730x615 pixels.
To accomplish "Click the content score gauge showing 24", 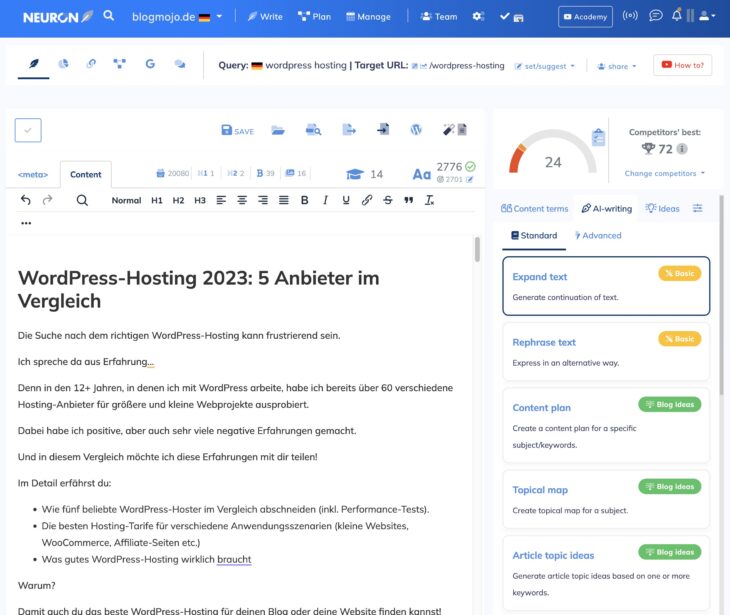I will click(553, 151).
